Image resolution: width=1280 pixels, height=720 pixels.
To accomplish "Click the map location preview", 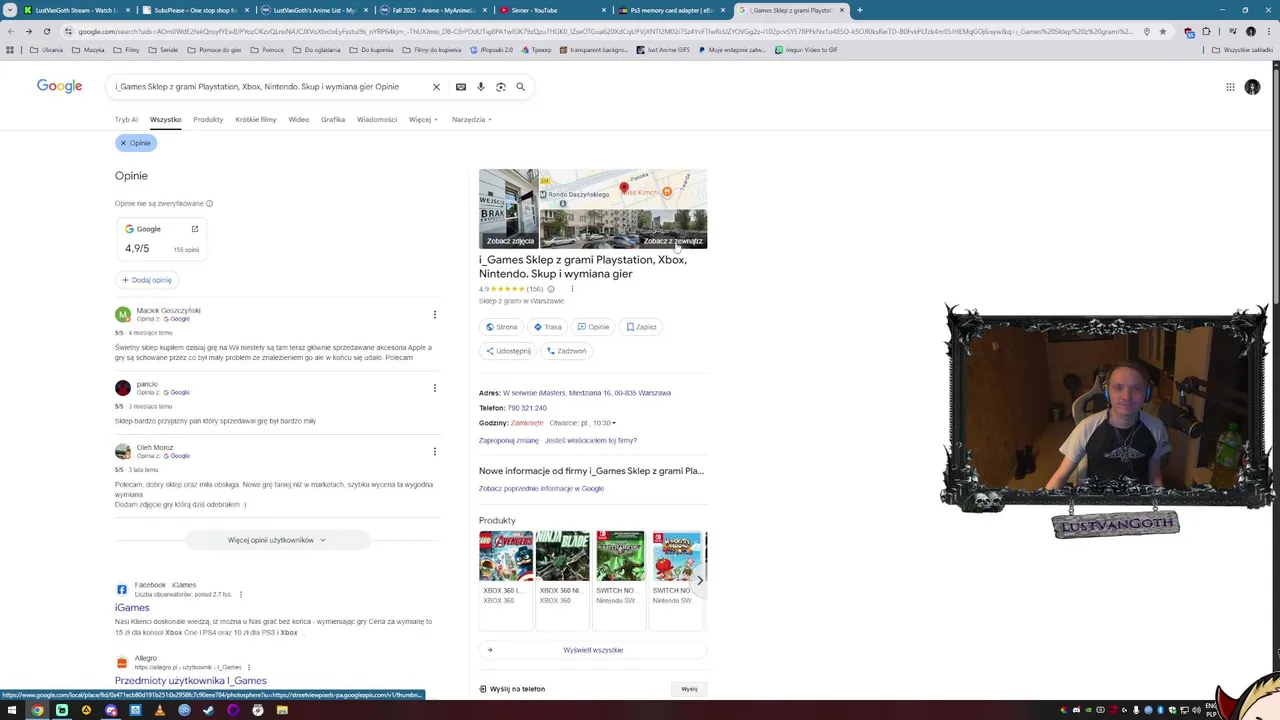I will coord(623,189).
